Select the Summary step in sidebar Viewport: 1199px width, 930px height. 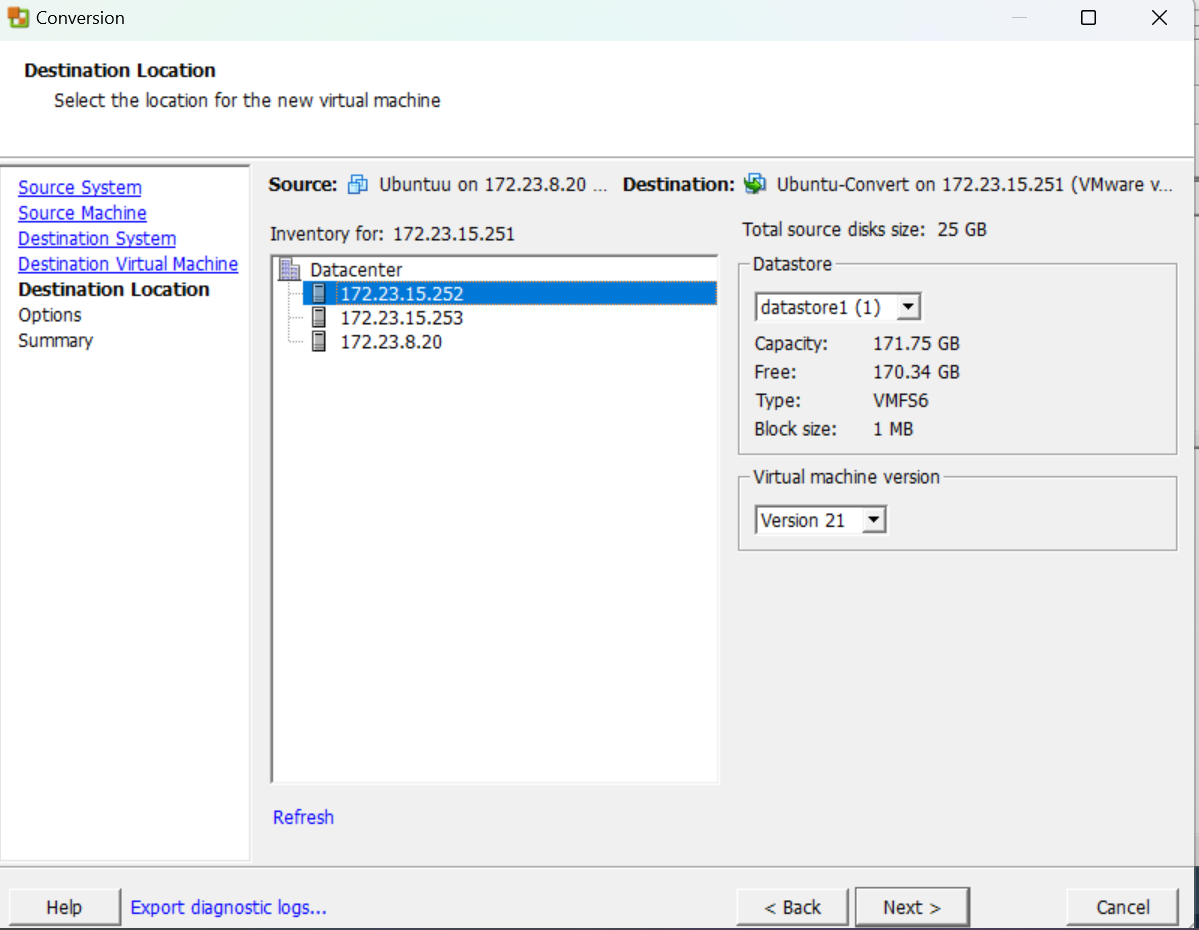pos(55,340)
